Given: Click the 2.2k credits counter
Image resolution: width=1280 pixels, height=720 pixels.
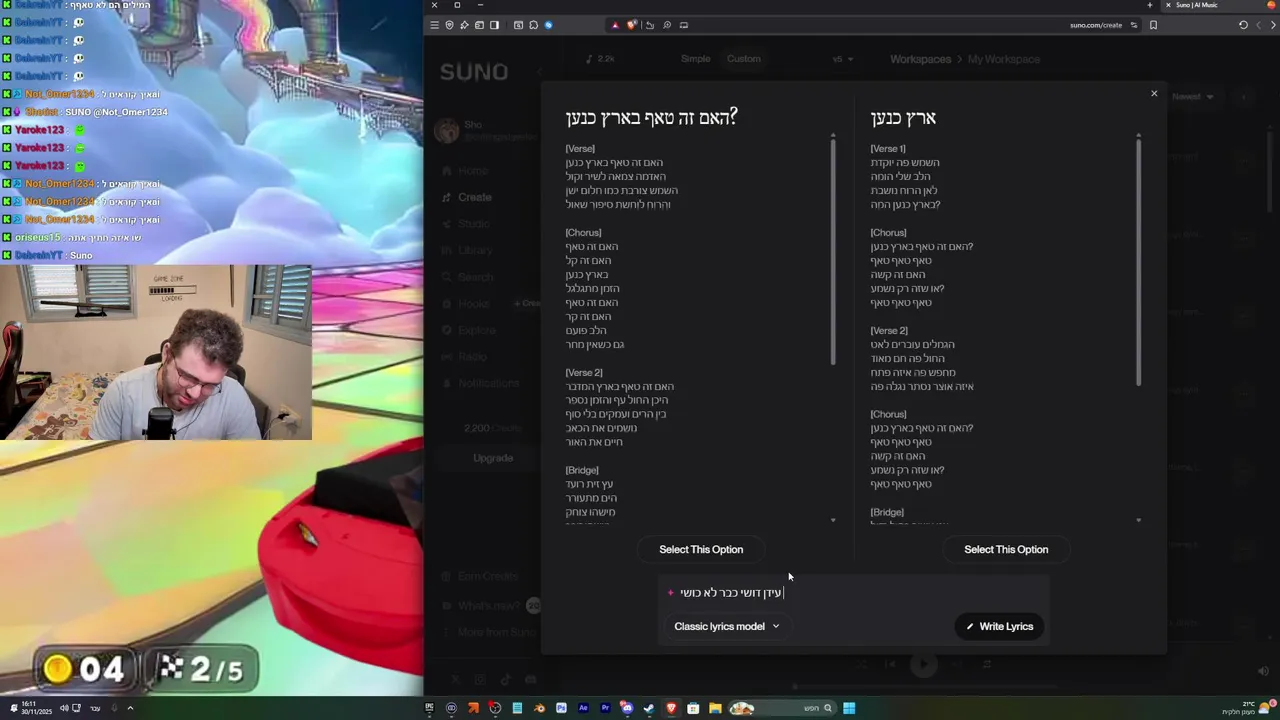Looking at the screenshot, I should click(600, 59).
